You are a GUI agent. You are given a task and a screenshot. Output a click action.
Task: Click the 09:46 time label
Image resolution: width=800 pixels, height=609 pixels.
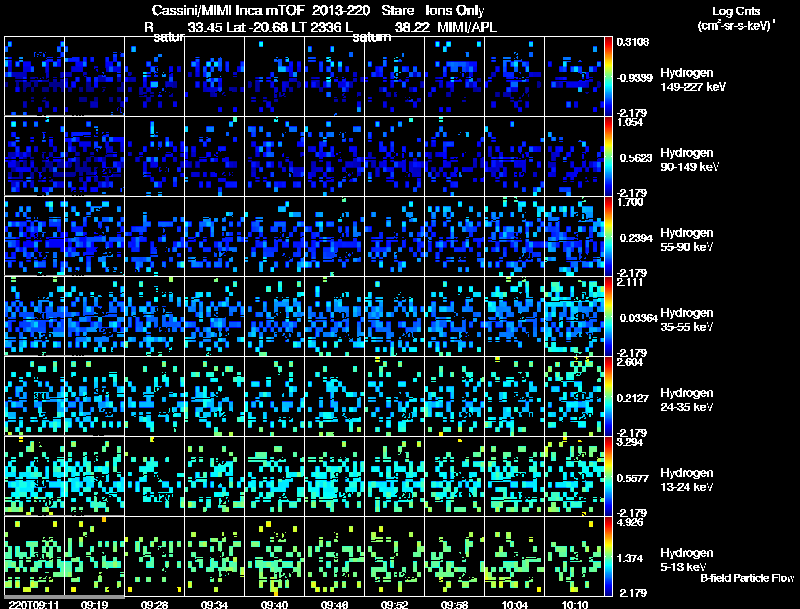(334, 604)
